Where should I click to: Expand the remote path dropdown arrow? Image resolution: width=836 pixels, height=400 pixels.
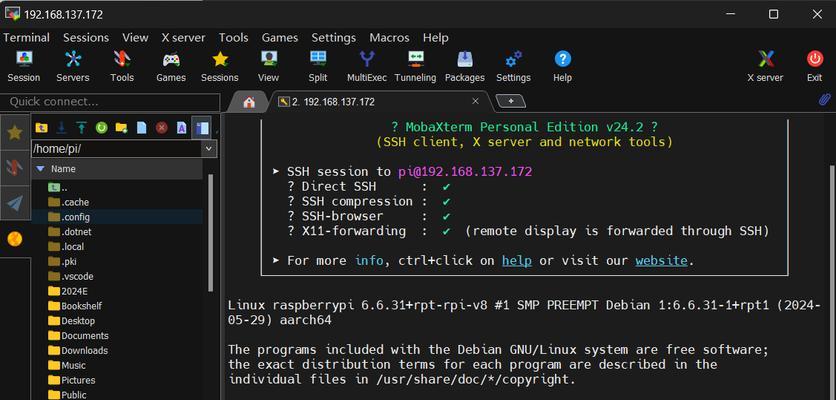pos(210,149)
